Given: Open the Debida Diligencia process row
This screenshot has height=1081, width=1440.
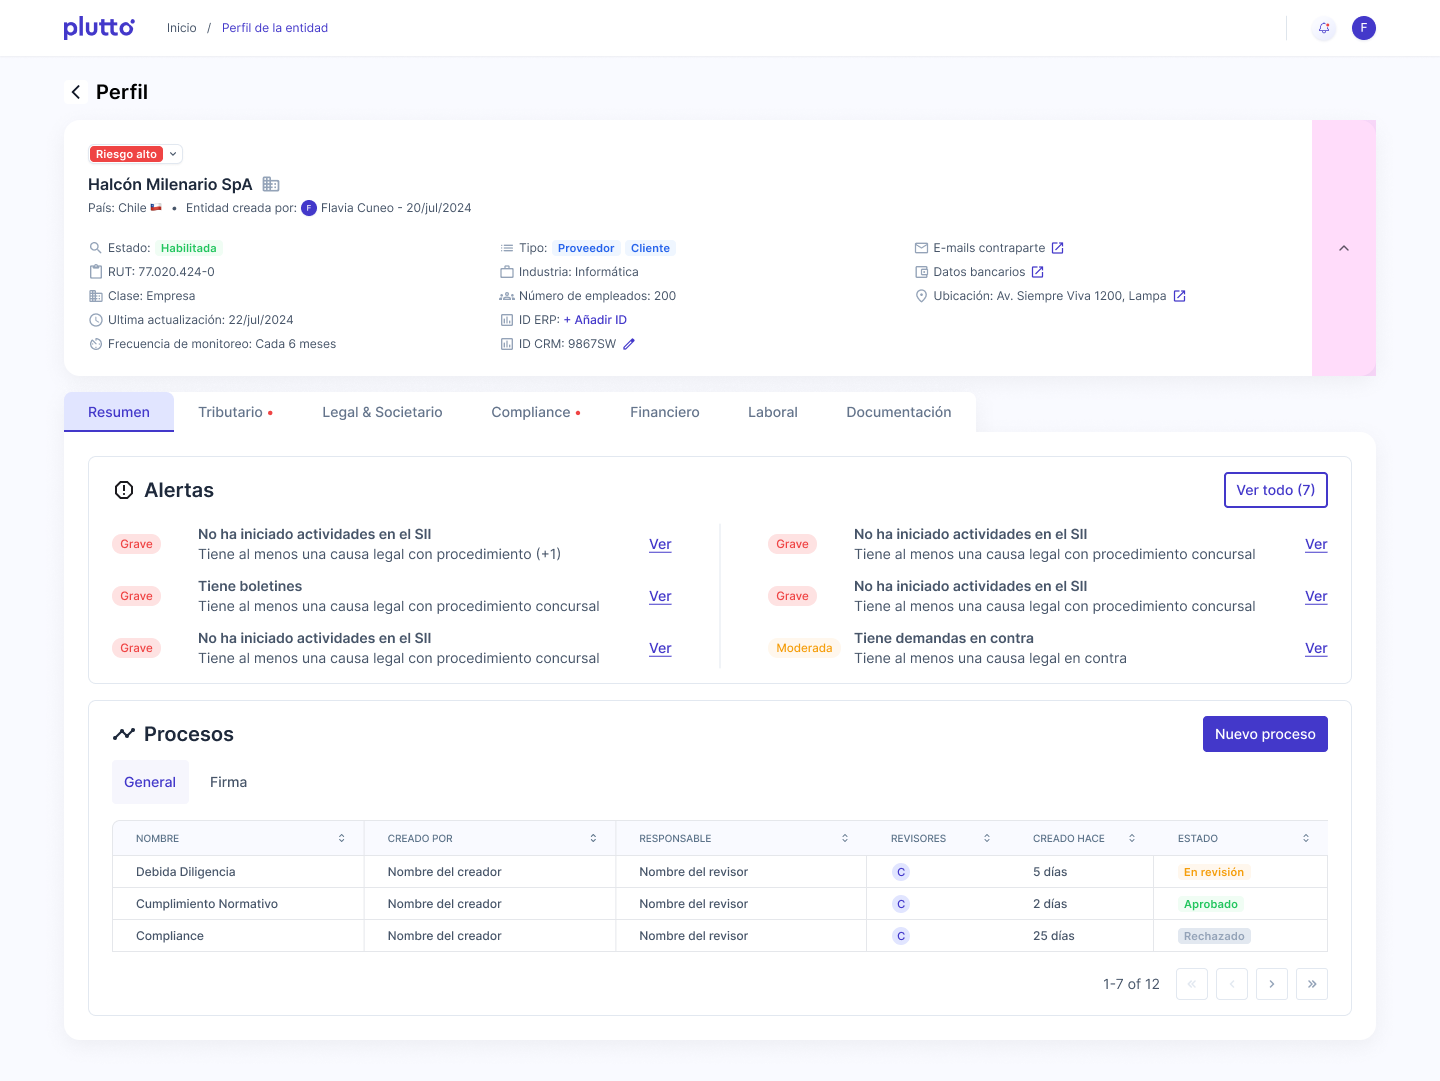Looking at the screenshot, I should (x=186, y=872).
